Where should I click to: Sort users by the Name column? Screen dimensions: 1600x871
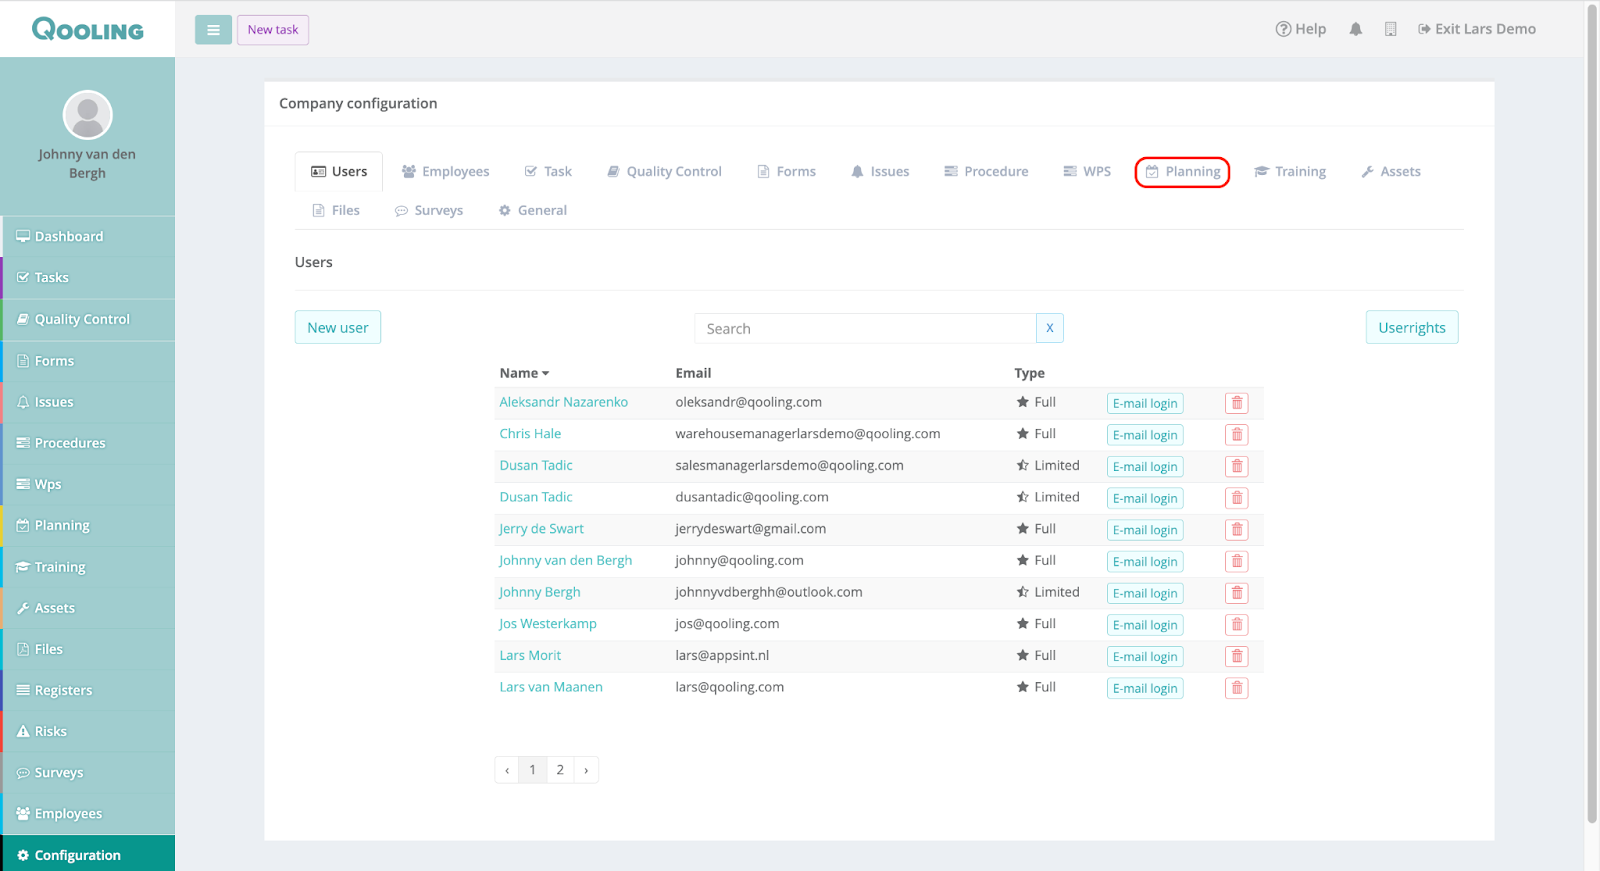[x=524, y=373]
